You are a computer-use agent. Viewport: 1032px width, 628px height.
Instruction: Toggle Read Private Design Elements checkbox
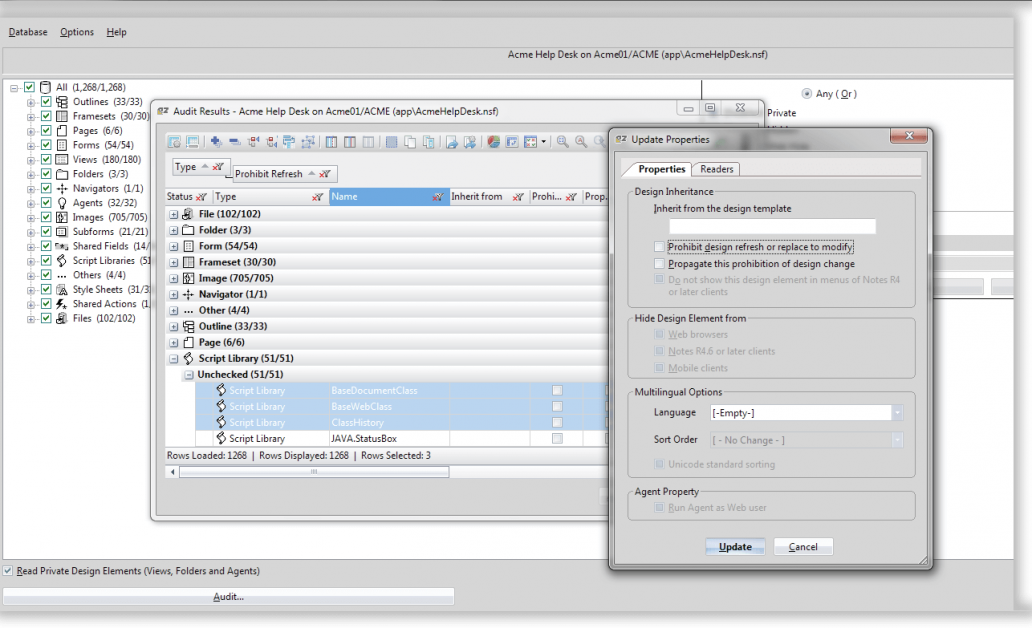click(8, 571)
